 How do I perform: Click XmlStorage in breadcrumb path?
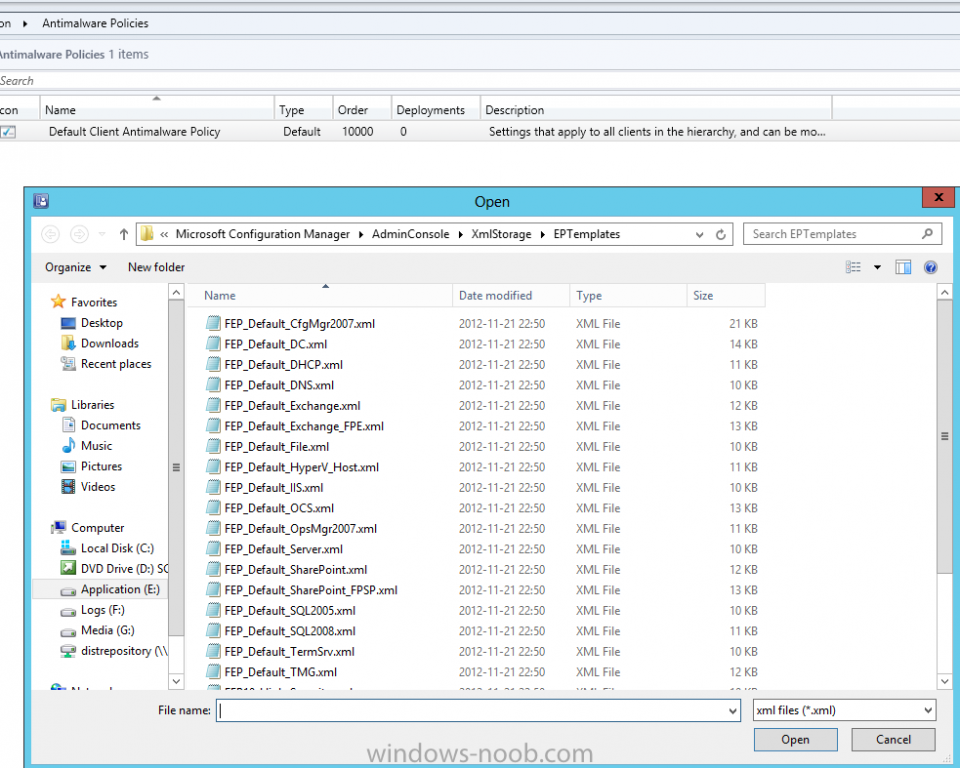(x=501, y=234)
